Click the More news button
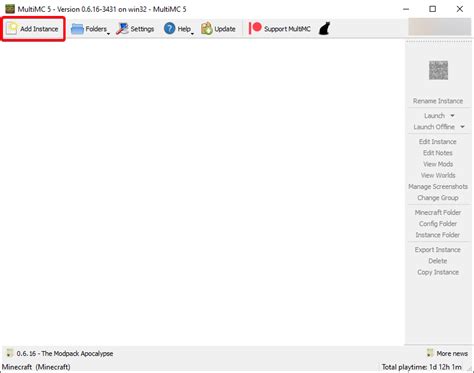 [447, 353]
